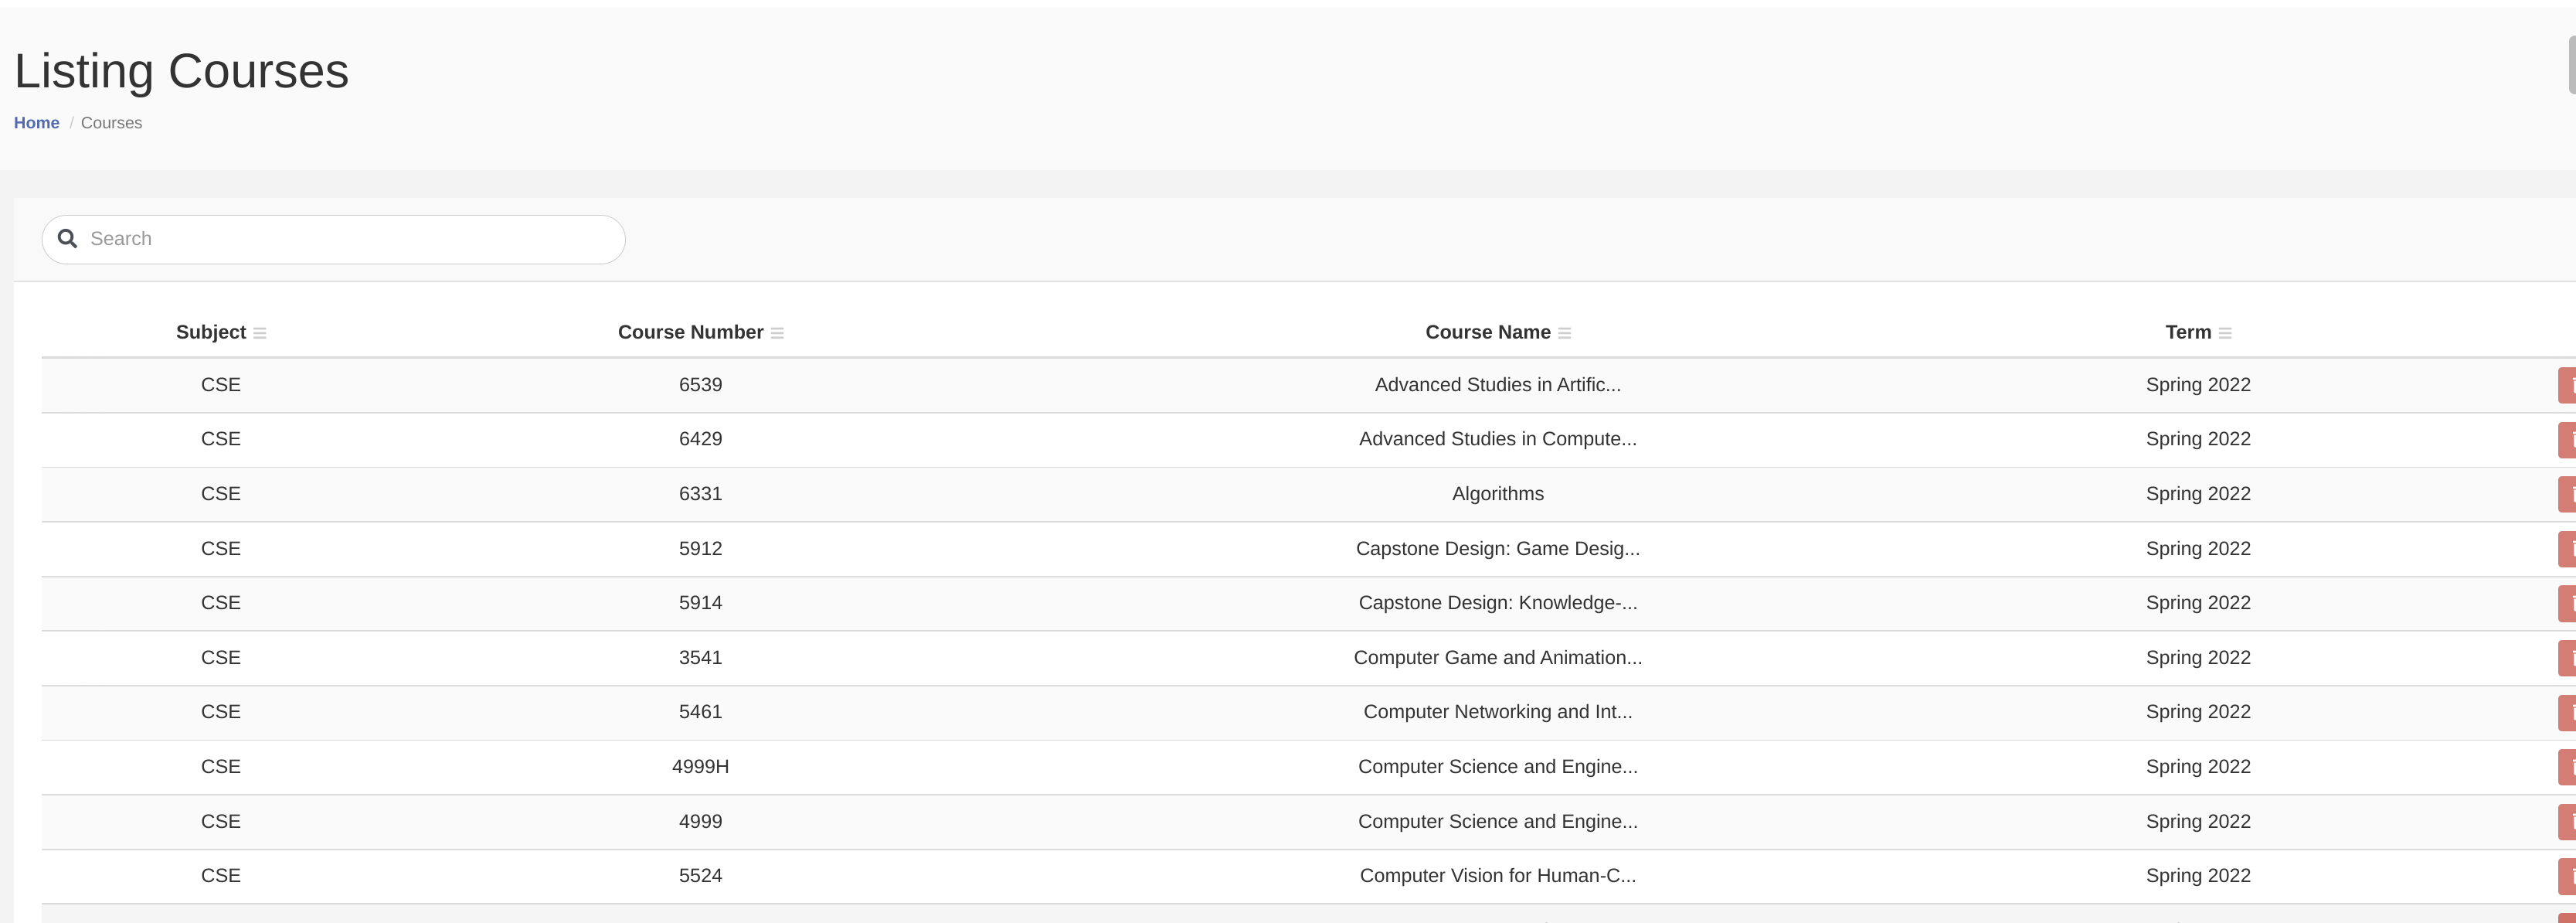Click the Computer Game and Animation... course name
Image resolution: width=2576 pixels, height=923 pixels.
point(1497,658)
